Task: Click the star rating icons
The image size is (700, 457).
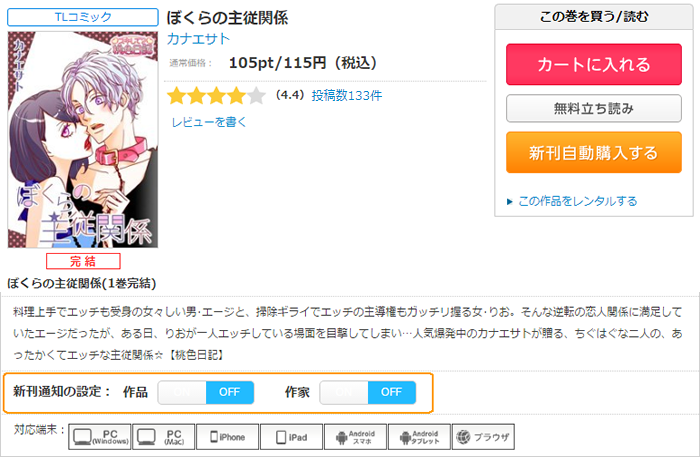Action: pos(217,96)
